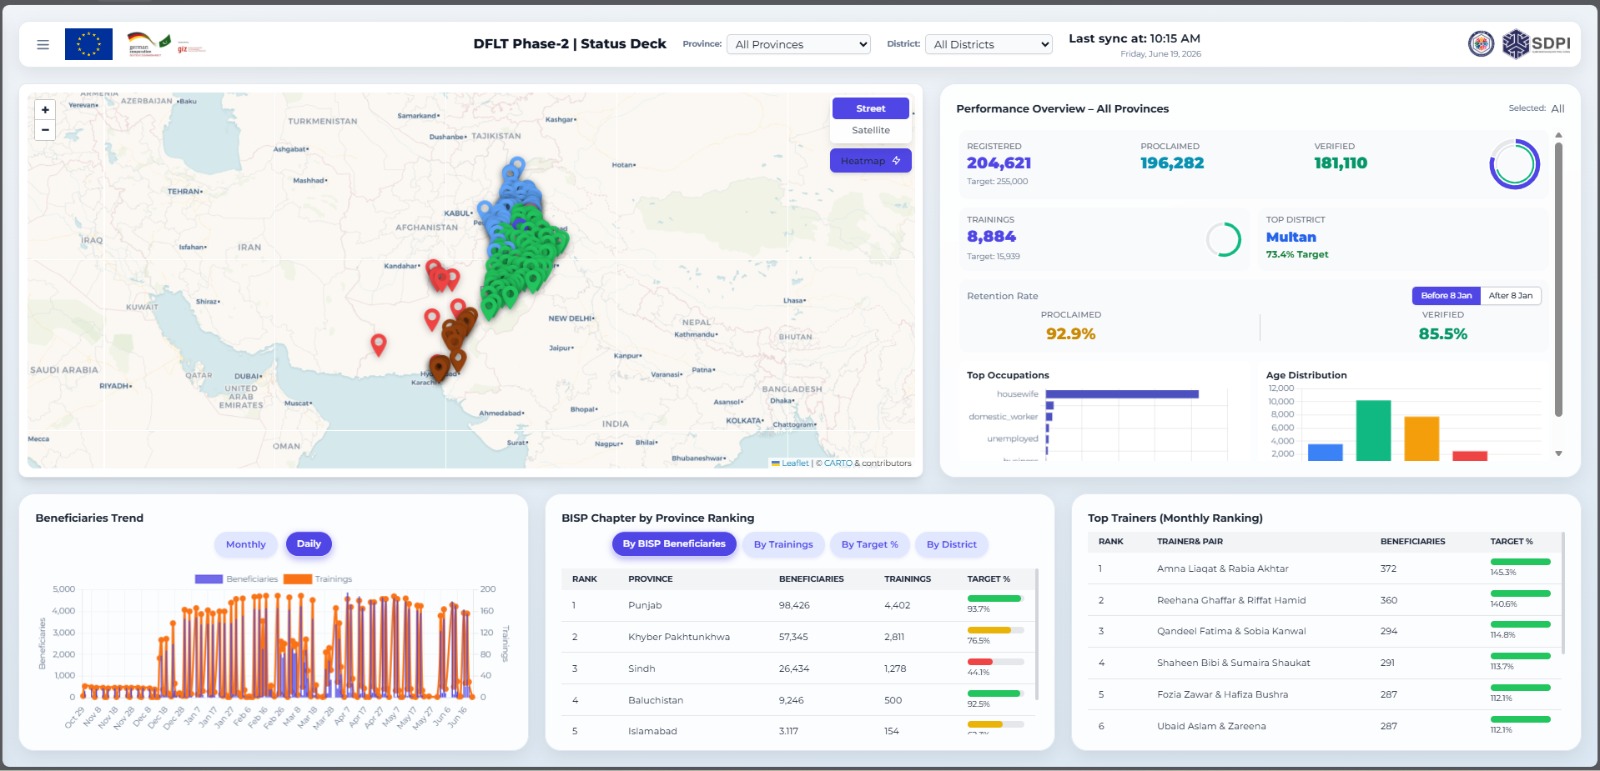The width and height of the screenshot is (1600, 771).
Task: Click the green age distribution bar
Action: click(x=1373, y=431)
